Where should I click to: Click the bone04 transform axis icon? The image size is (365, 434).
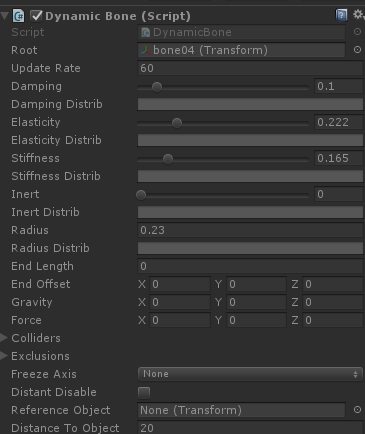[146, 50]
